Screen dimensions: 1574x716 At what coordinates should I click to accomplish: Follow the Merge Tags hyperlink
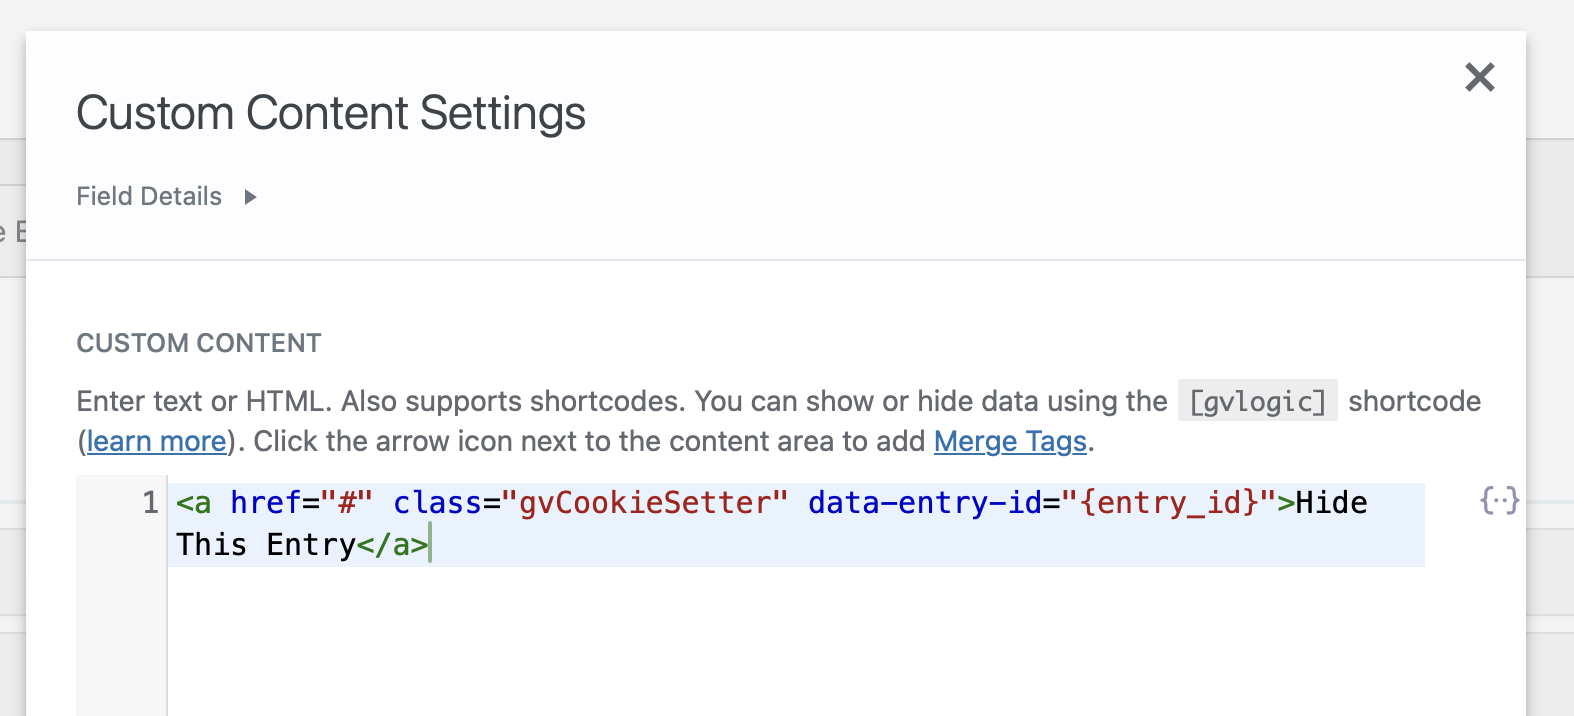[x=1009, y=441]
